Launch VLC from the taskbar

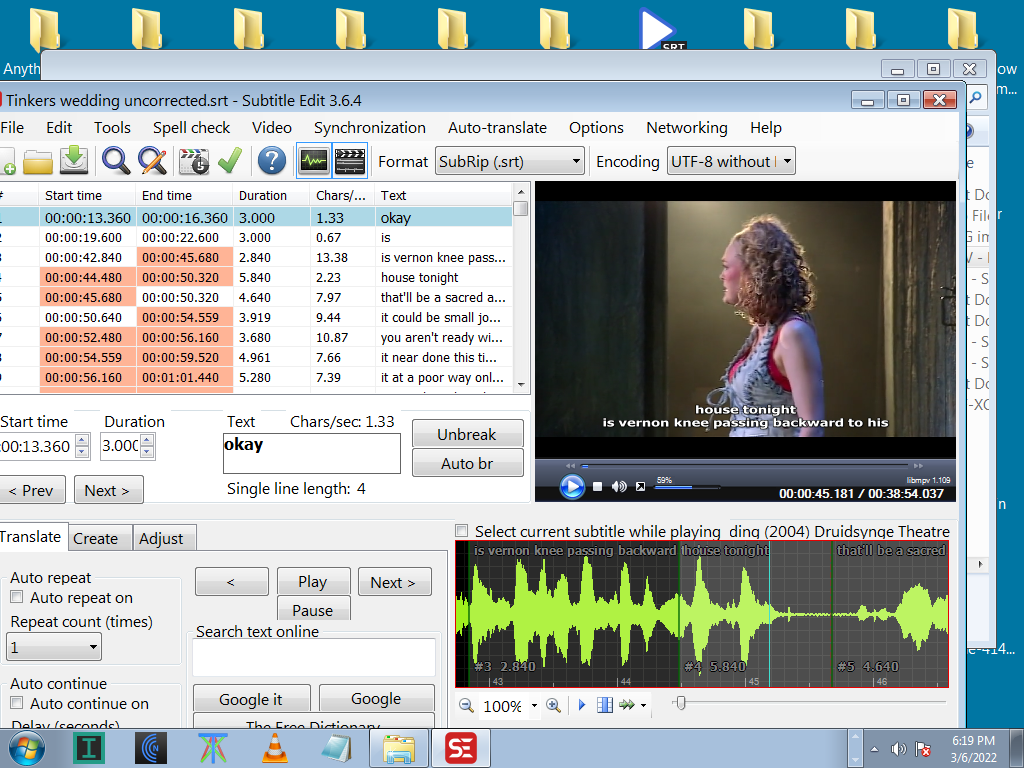[275, 748]
